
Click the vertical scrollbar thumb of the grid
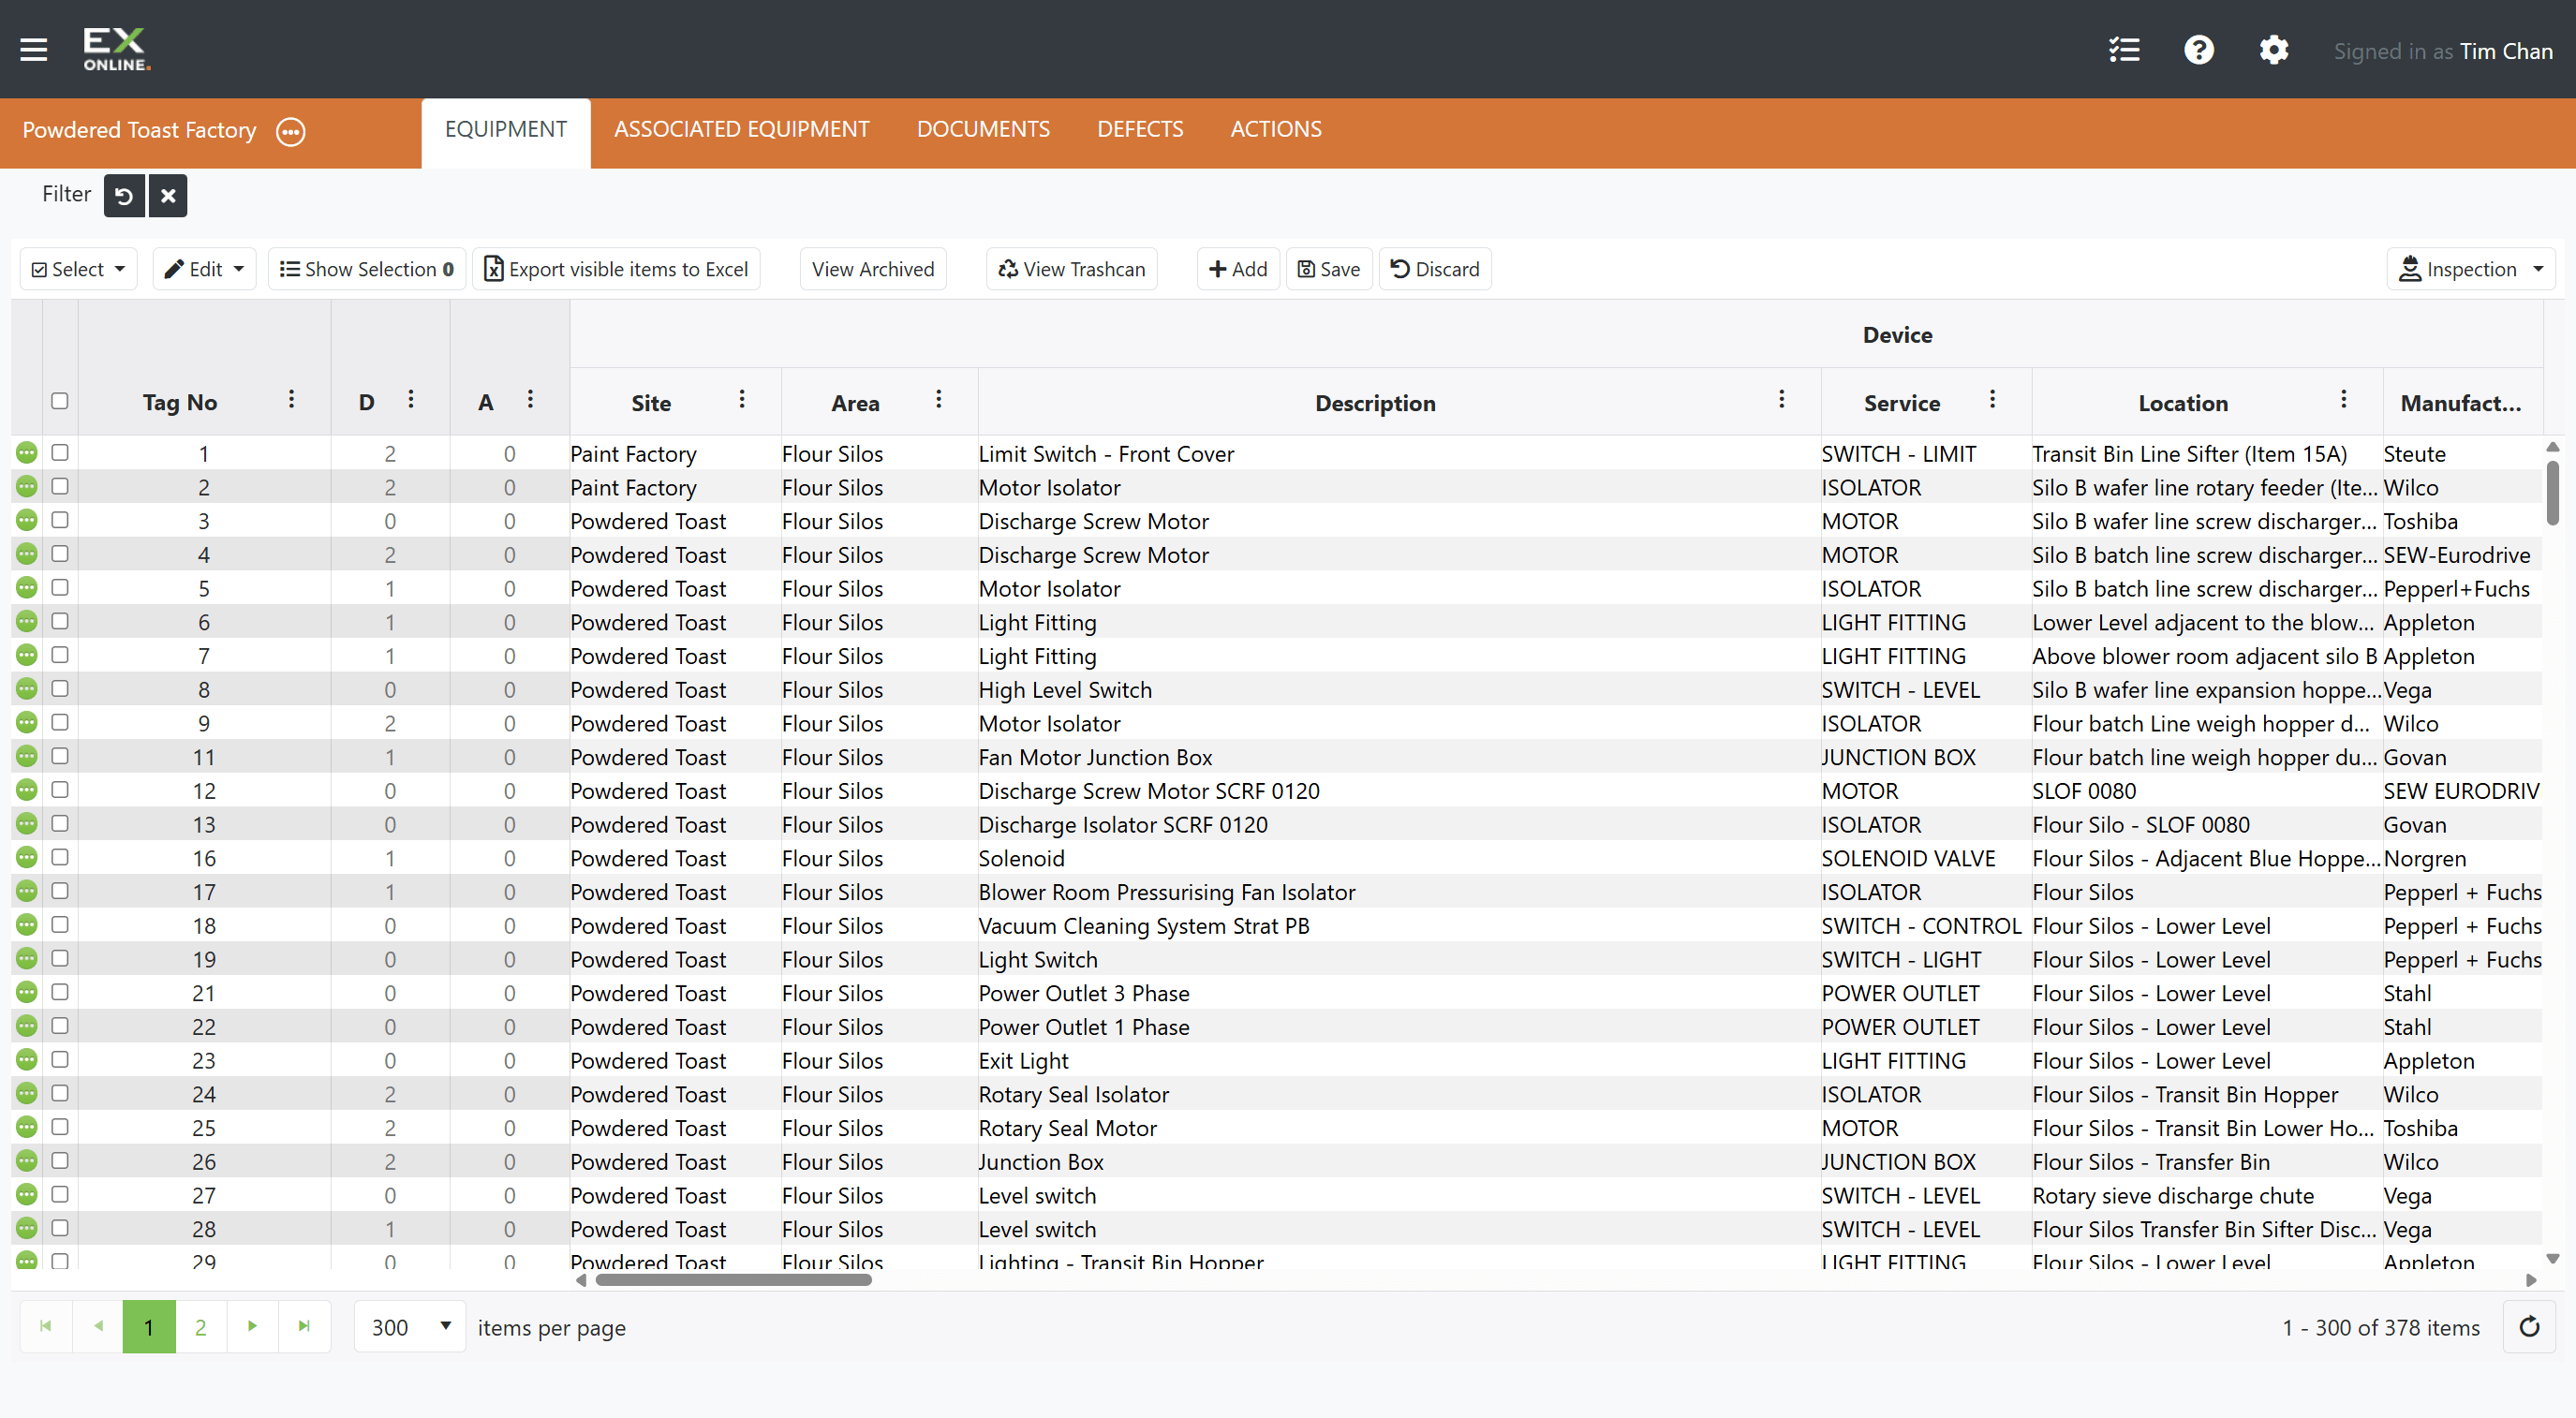pyautogui.click(x=2552, y=491)
